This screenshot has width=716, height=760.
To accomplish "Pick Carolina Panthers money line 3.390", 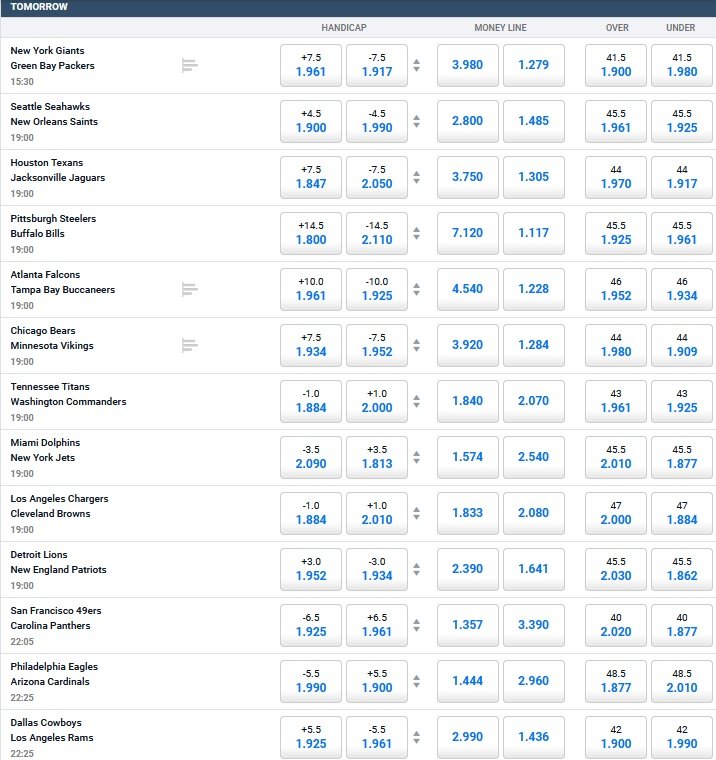I will click(x=534, y=625).
